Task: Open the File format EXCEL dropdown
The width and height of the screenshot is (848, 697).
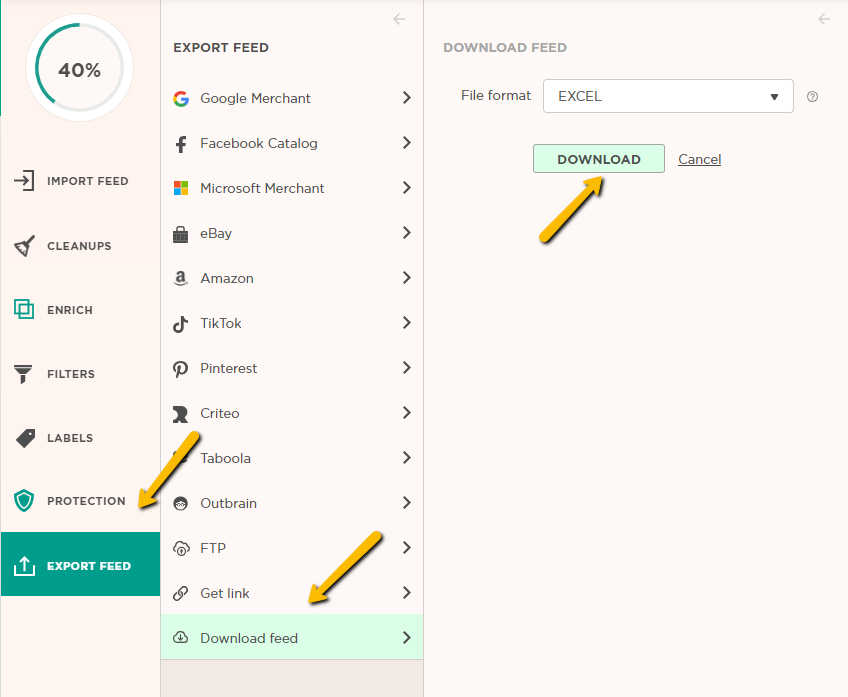Action: pos(667,97)
